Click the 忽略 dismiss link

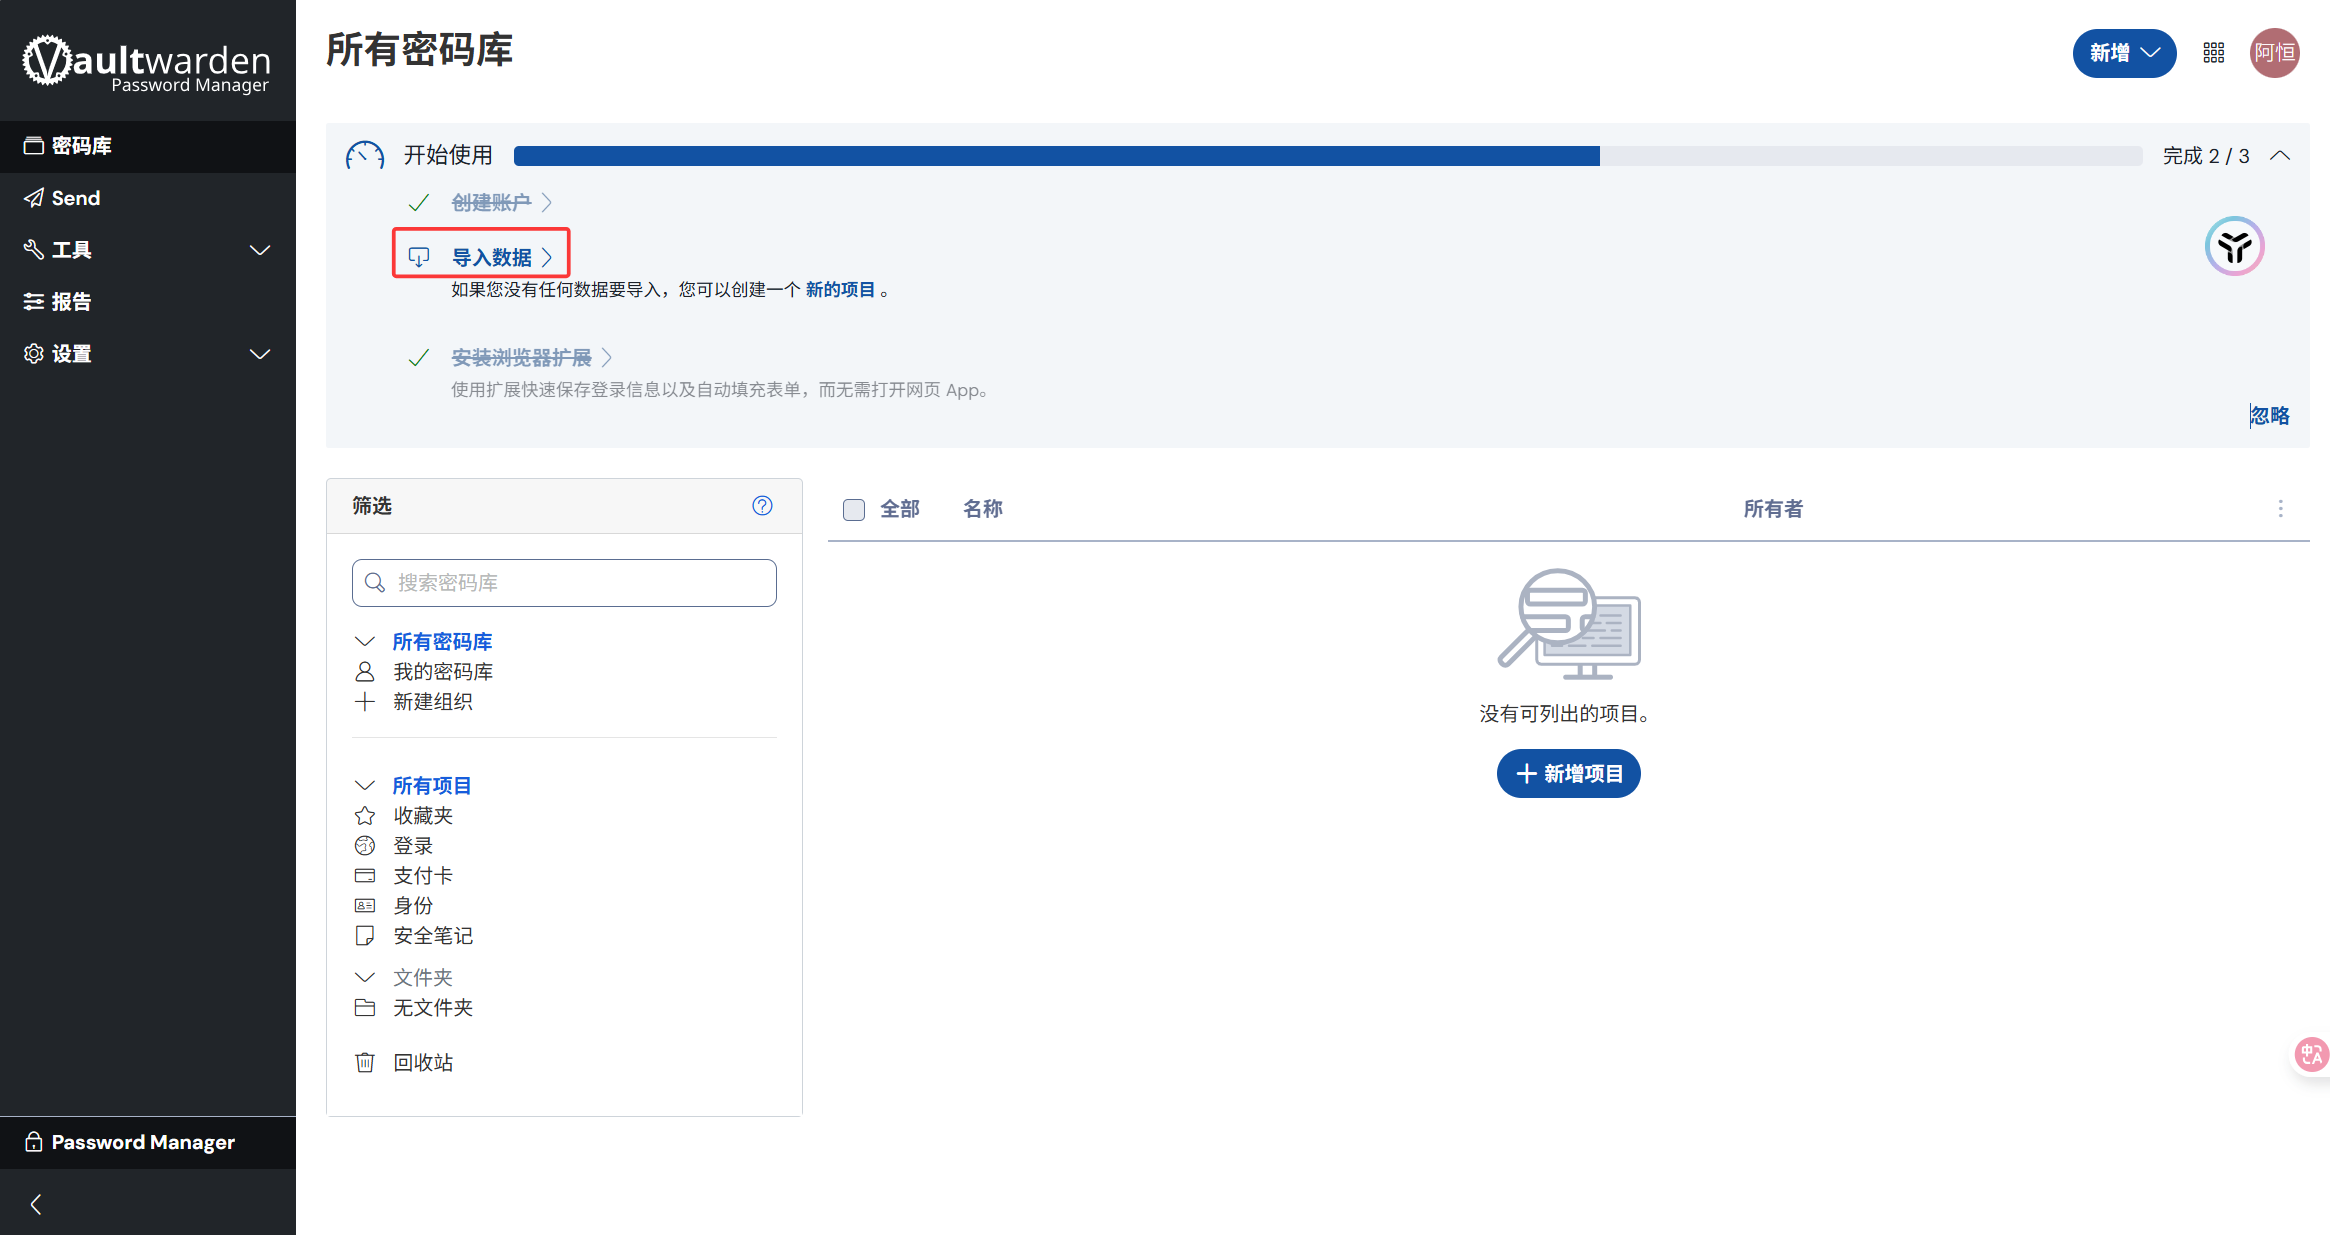(2270, 416)
